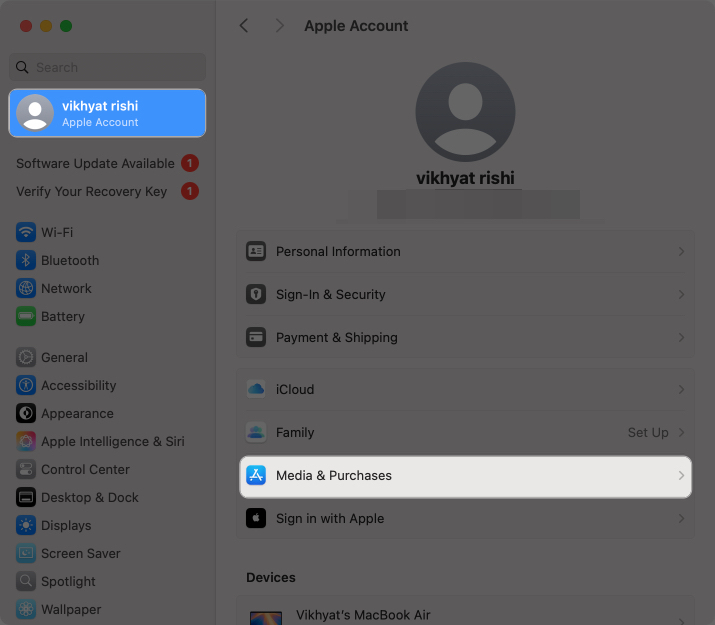This screenshot has height=625, width=715.
Task: Open Accessibility settings pane
Action: (107, 385)
